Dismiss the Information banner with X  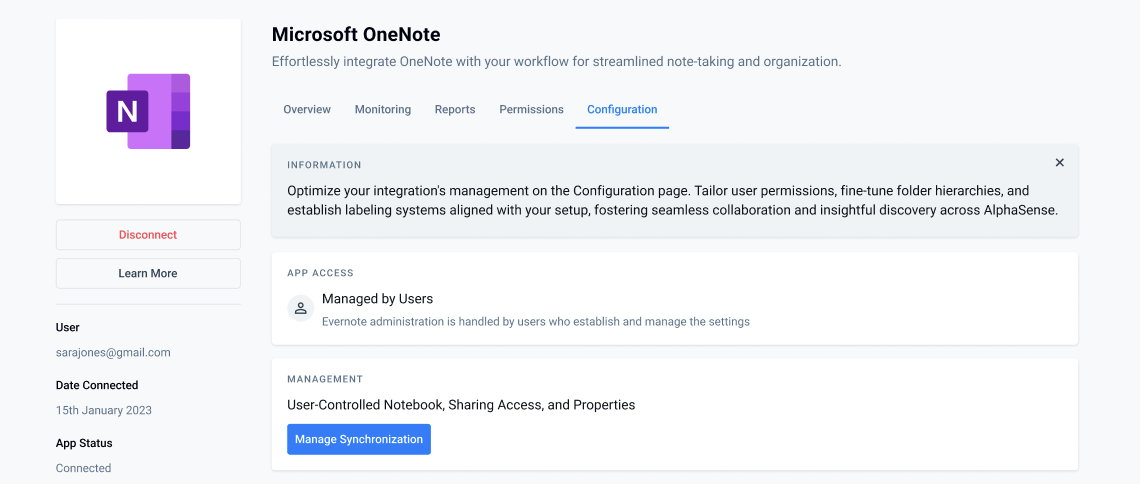[1059, 163]
